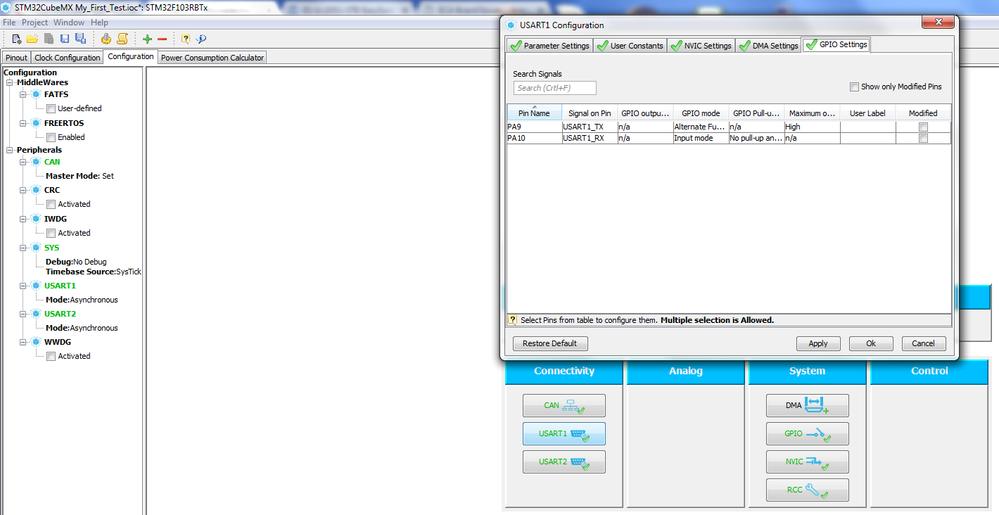Click the Ok button

(x=871, y=344)
